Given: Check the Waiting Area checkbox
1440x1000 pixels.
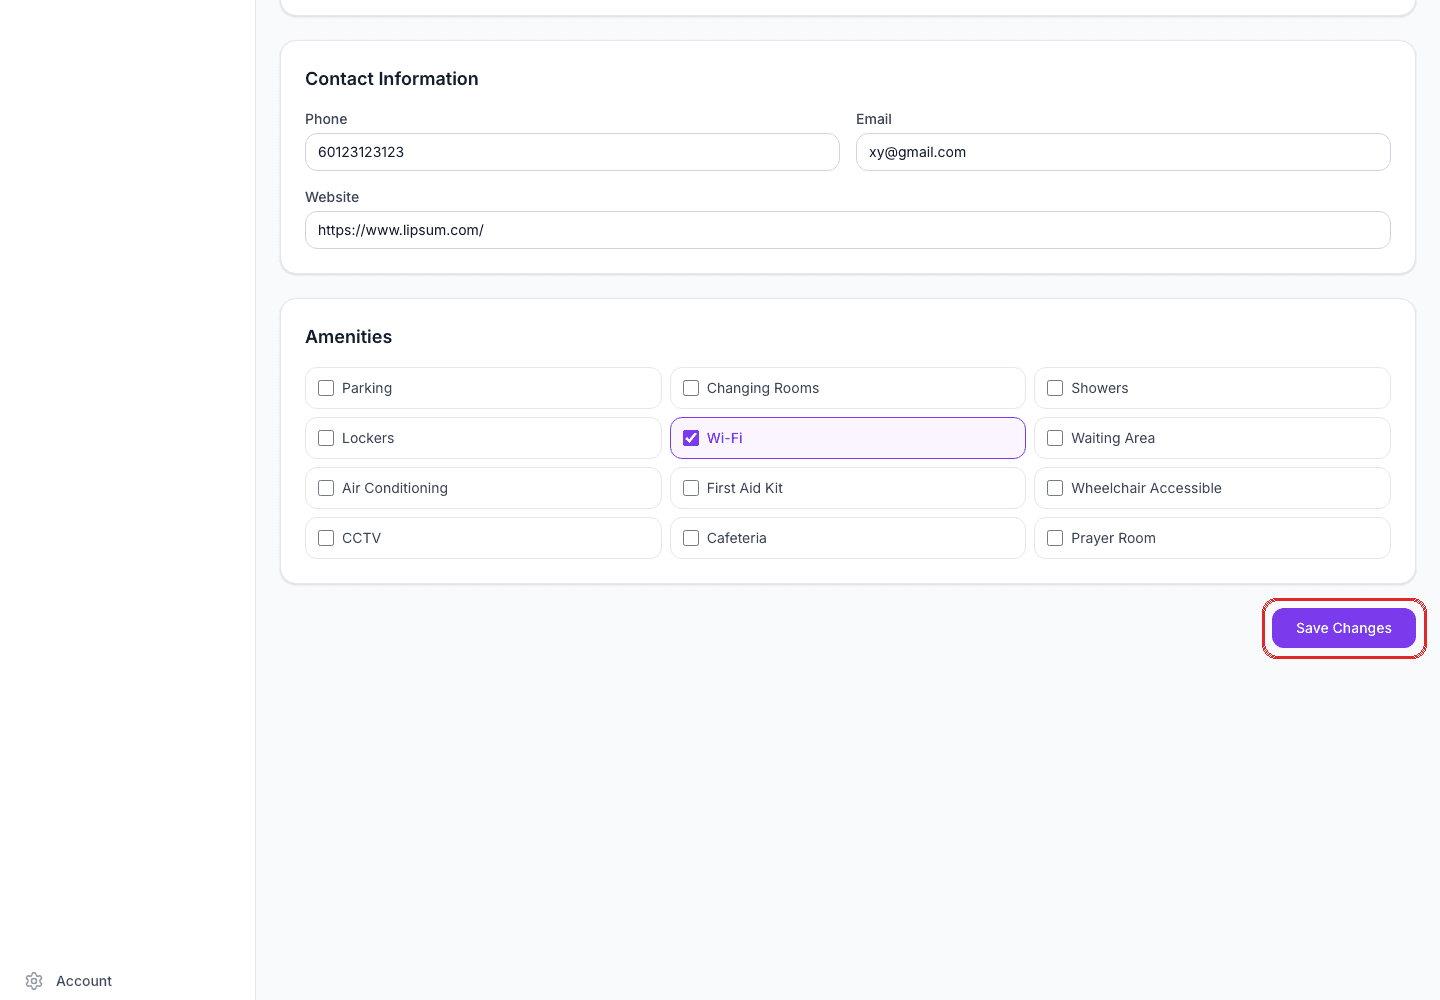Looking at the screenshot, I should pyautogui.click(x=1055, y=438).
